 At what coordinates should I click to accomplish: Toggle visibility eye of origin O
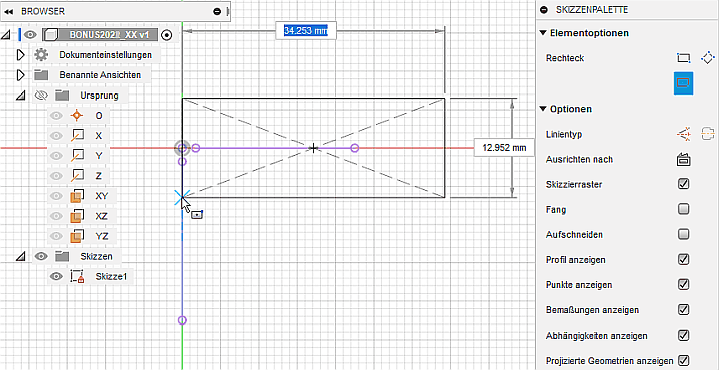[56, 116]
